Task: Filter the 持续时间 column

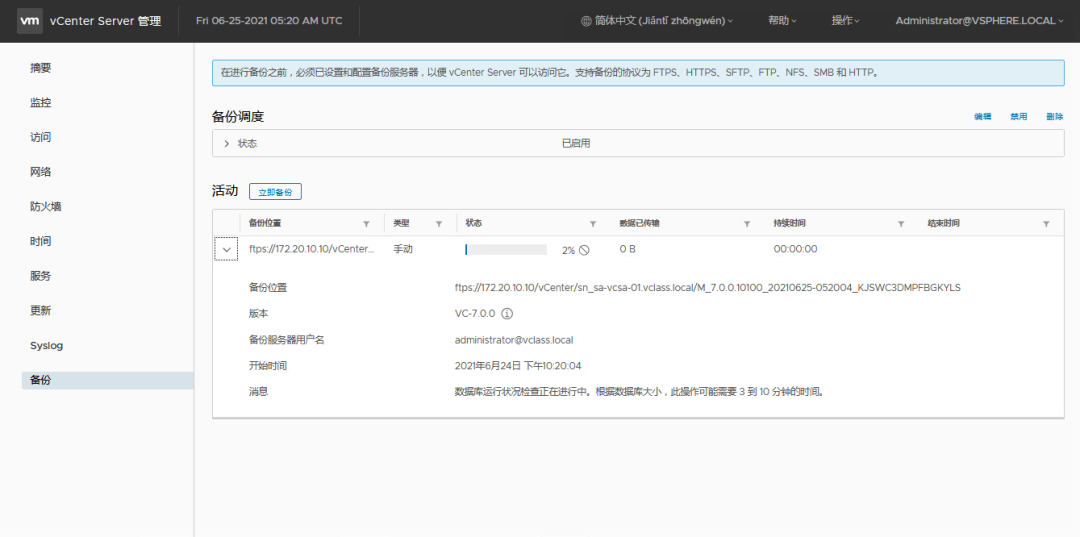Action: pos(901,224)
